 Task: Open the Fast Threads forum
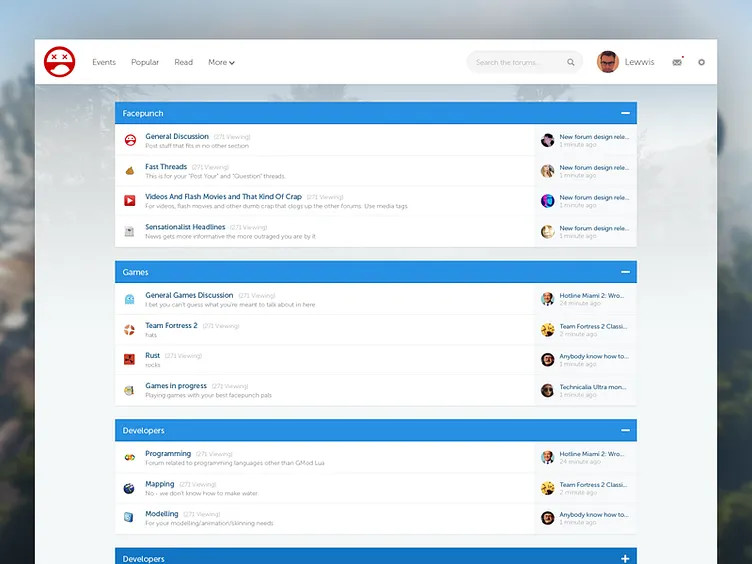[166, 166]
